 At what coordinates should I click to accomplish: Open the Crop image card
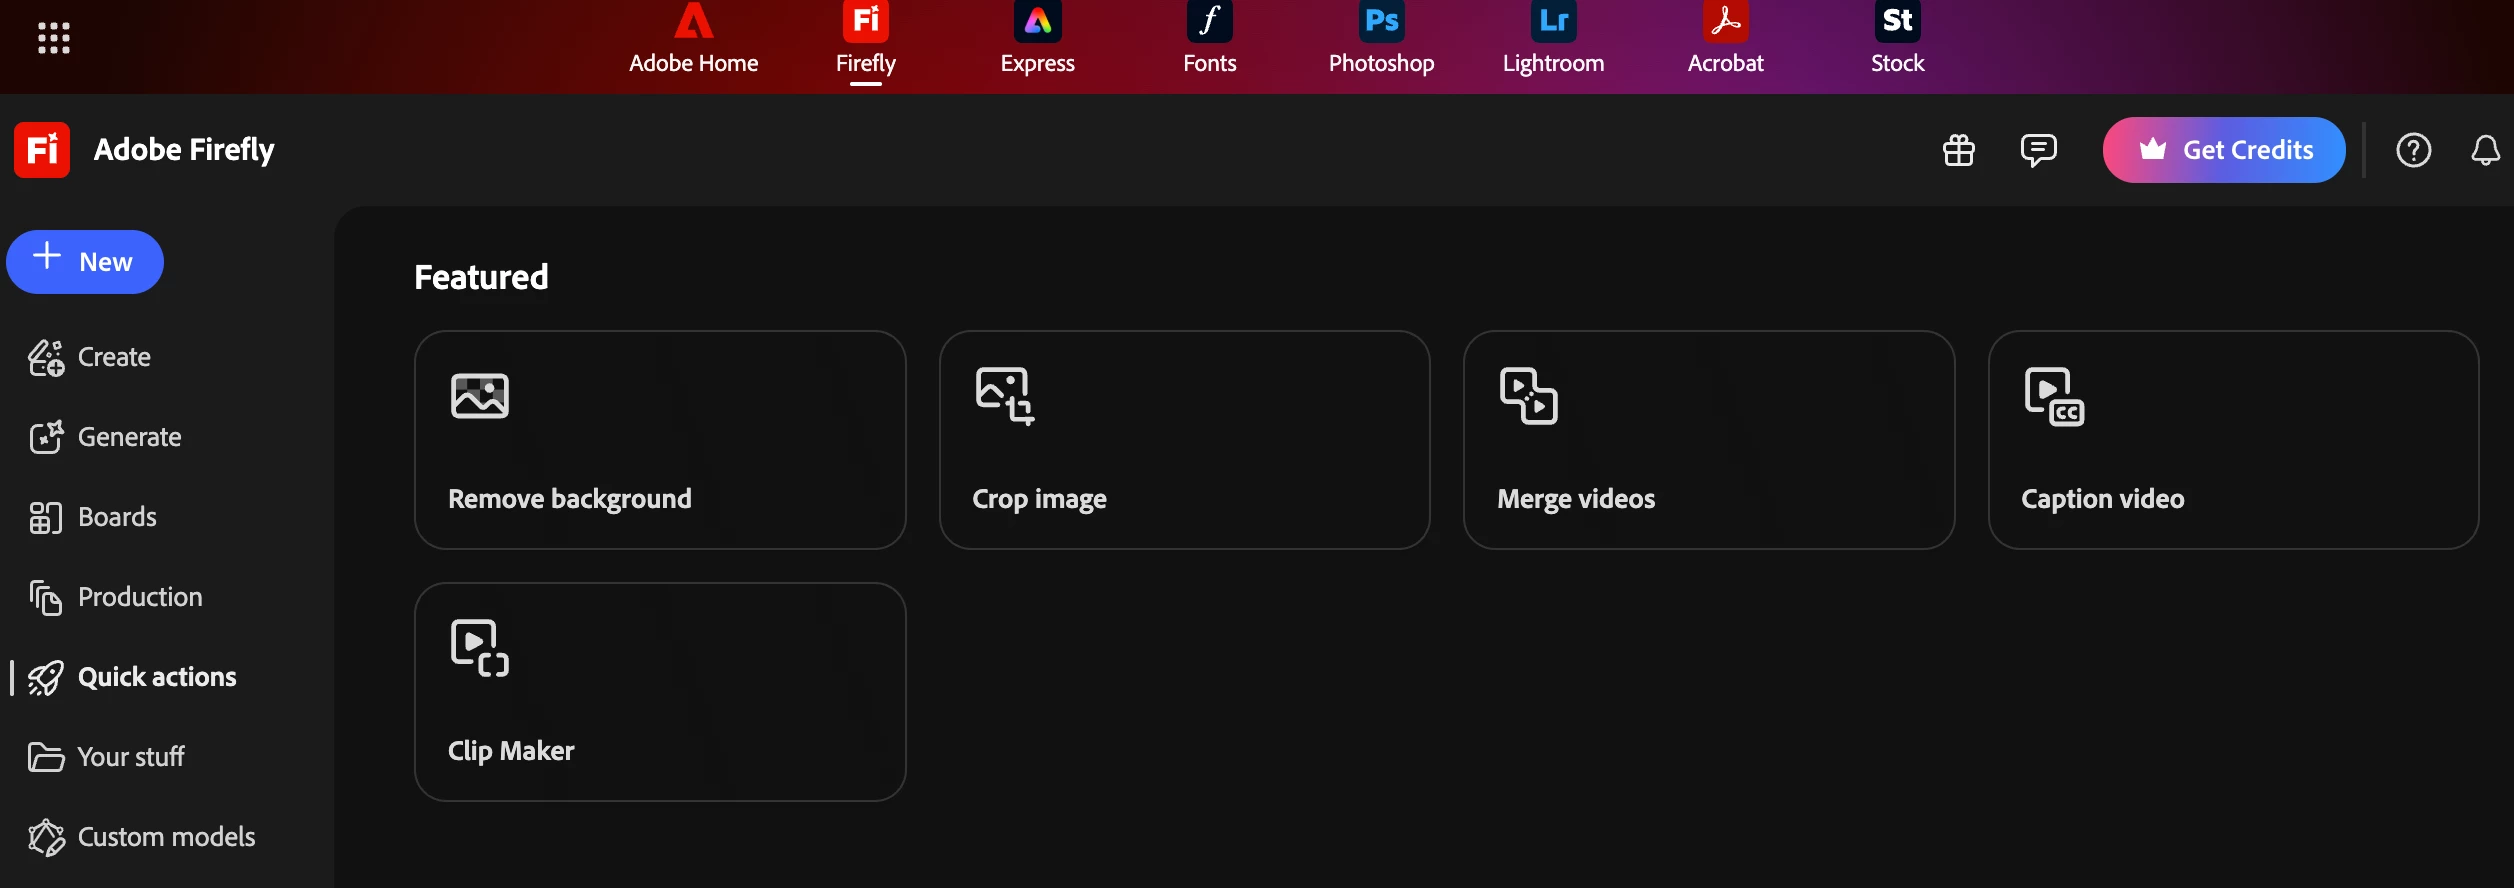pos(1185,440)
